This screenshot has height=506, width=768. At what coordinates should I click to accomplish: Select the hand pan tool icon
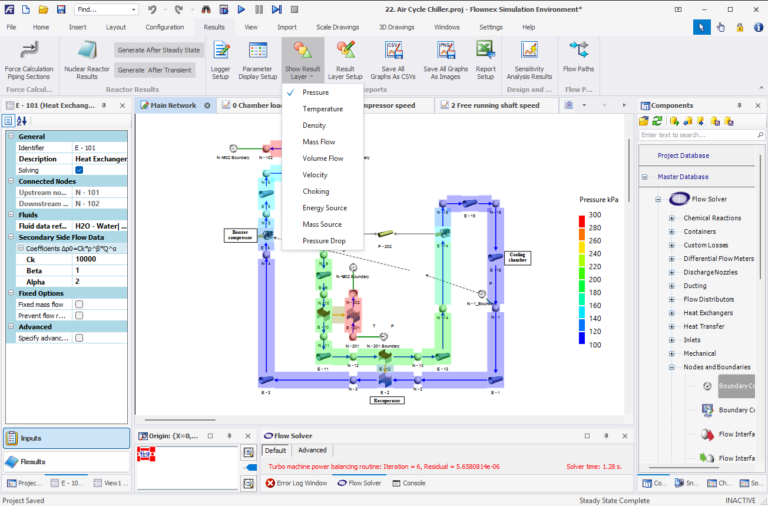[720, 27]
